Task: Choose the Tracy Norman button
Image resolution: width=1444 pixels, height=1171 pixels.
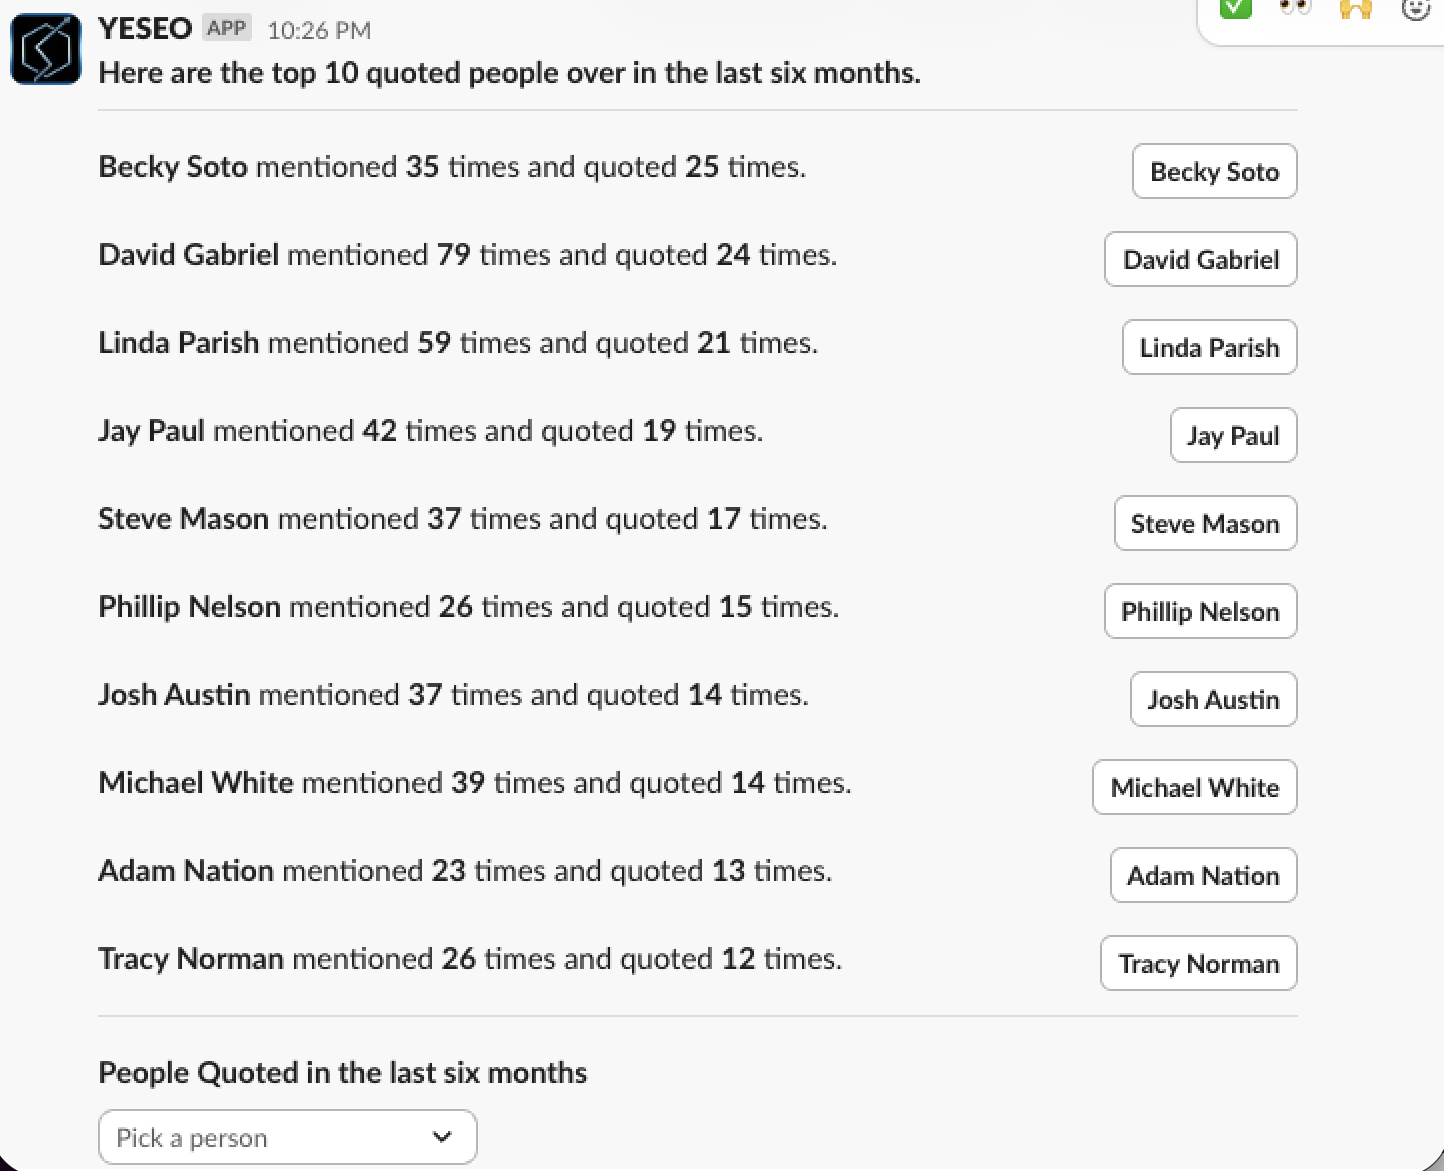Action: click(x=1198, y=963)
